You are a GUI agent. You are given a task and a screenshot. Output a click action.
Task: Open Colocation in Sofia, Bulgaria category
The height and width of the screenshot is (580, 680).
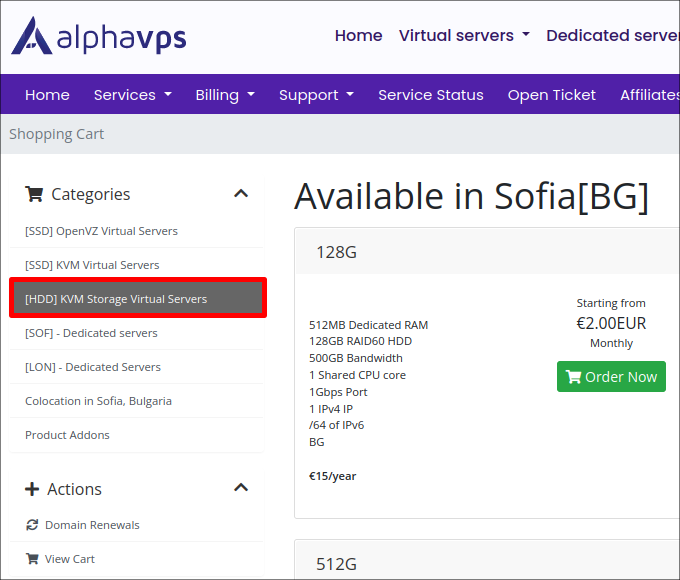pyautogui.click(x=137, y=401)
